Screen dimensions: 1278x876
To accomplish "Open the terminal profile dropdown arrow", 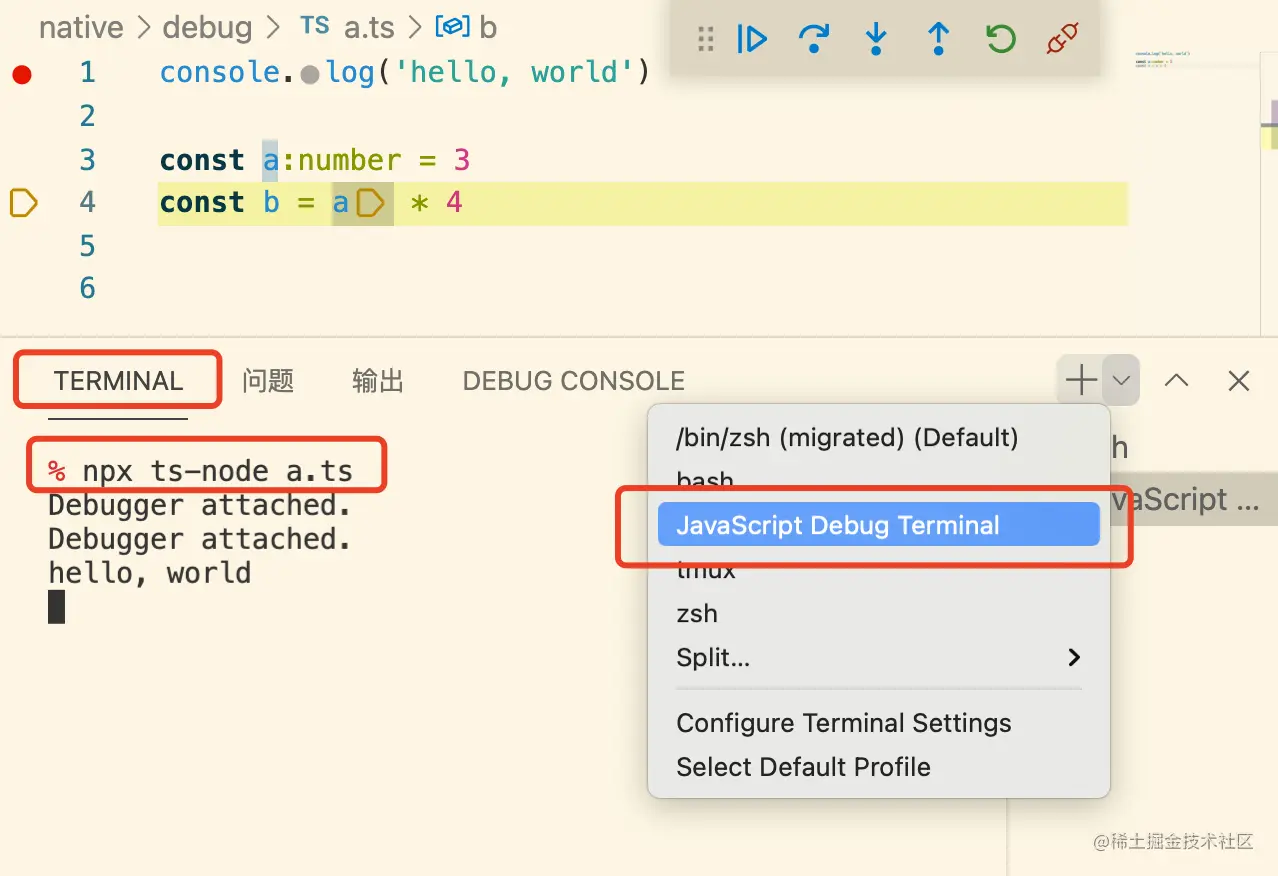I will tap(1120, 380).
